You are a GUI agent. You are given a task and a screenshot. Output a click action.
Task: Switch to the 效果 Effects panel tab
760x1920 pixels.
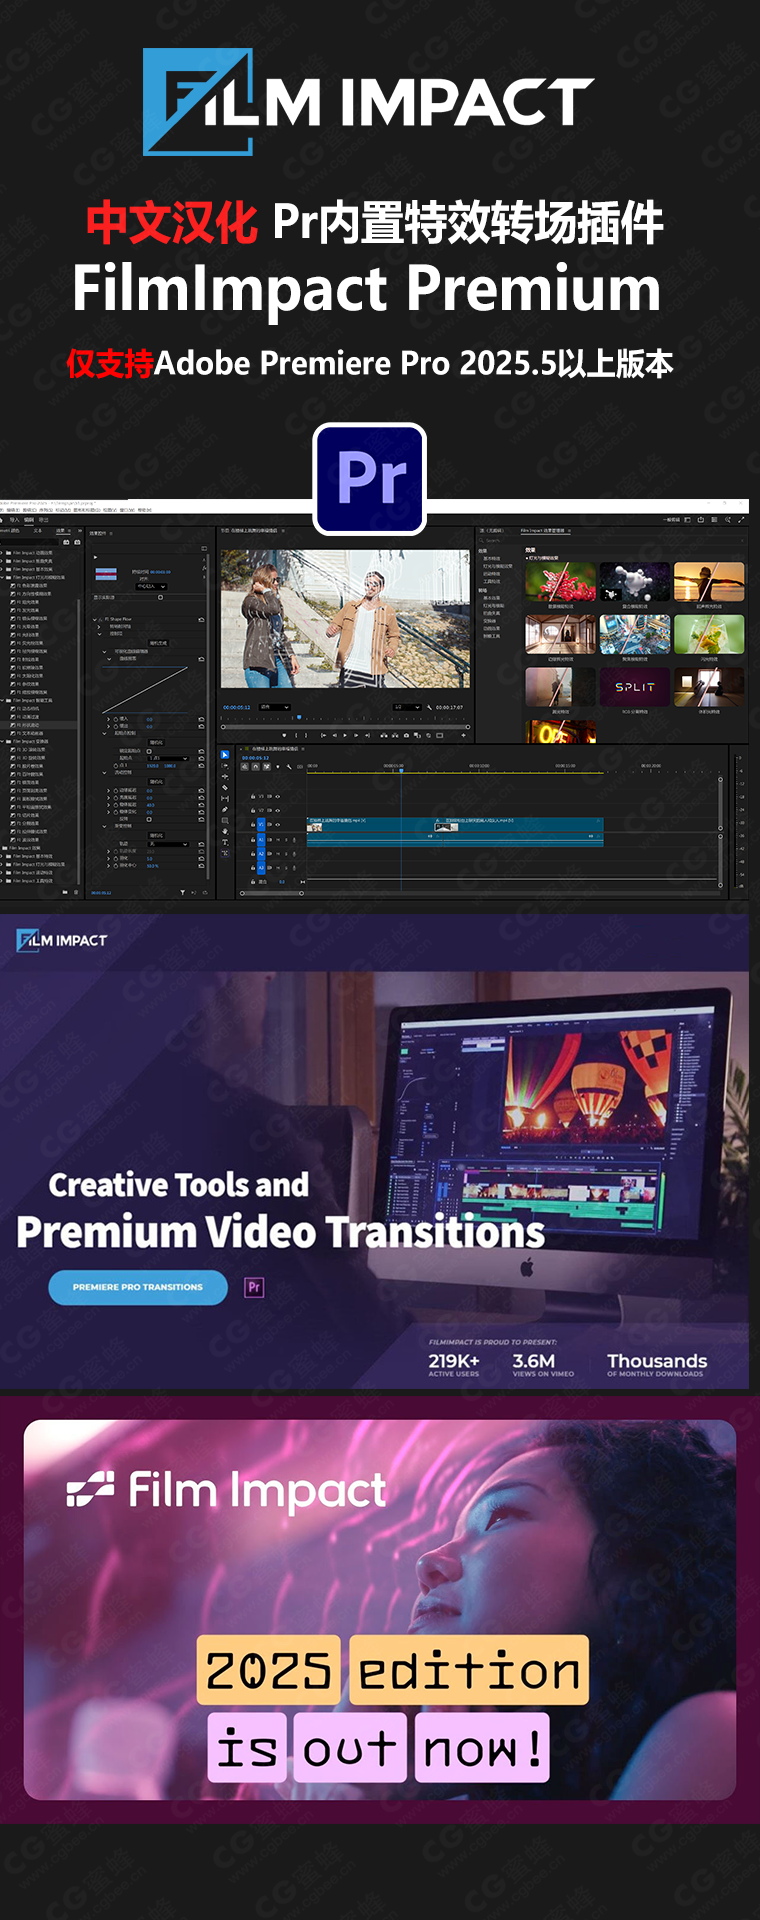[60, 530]
